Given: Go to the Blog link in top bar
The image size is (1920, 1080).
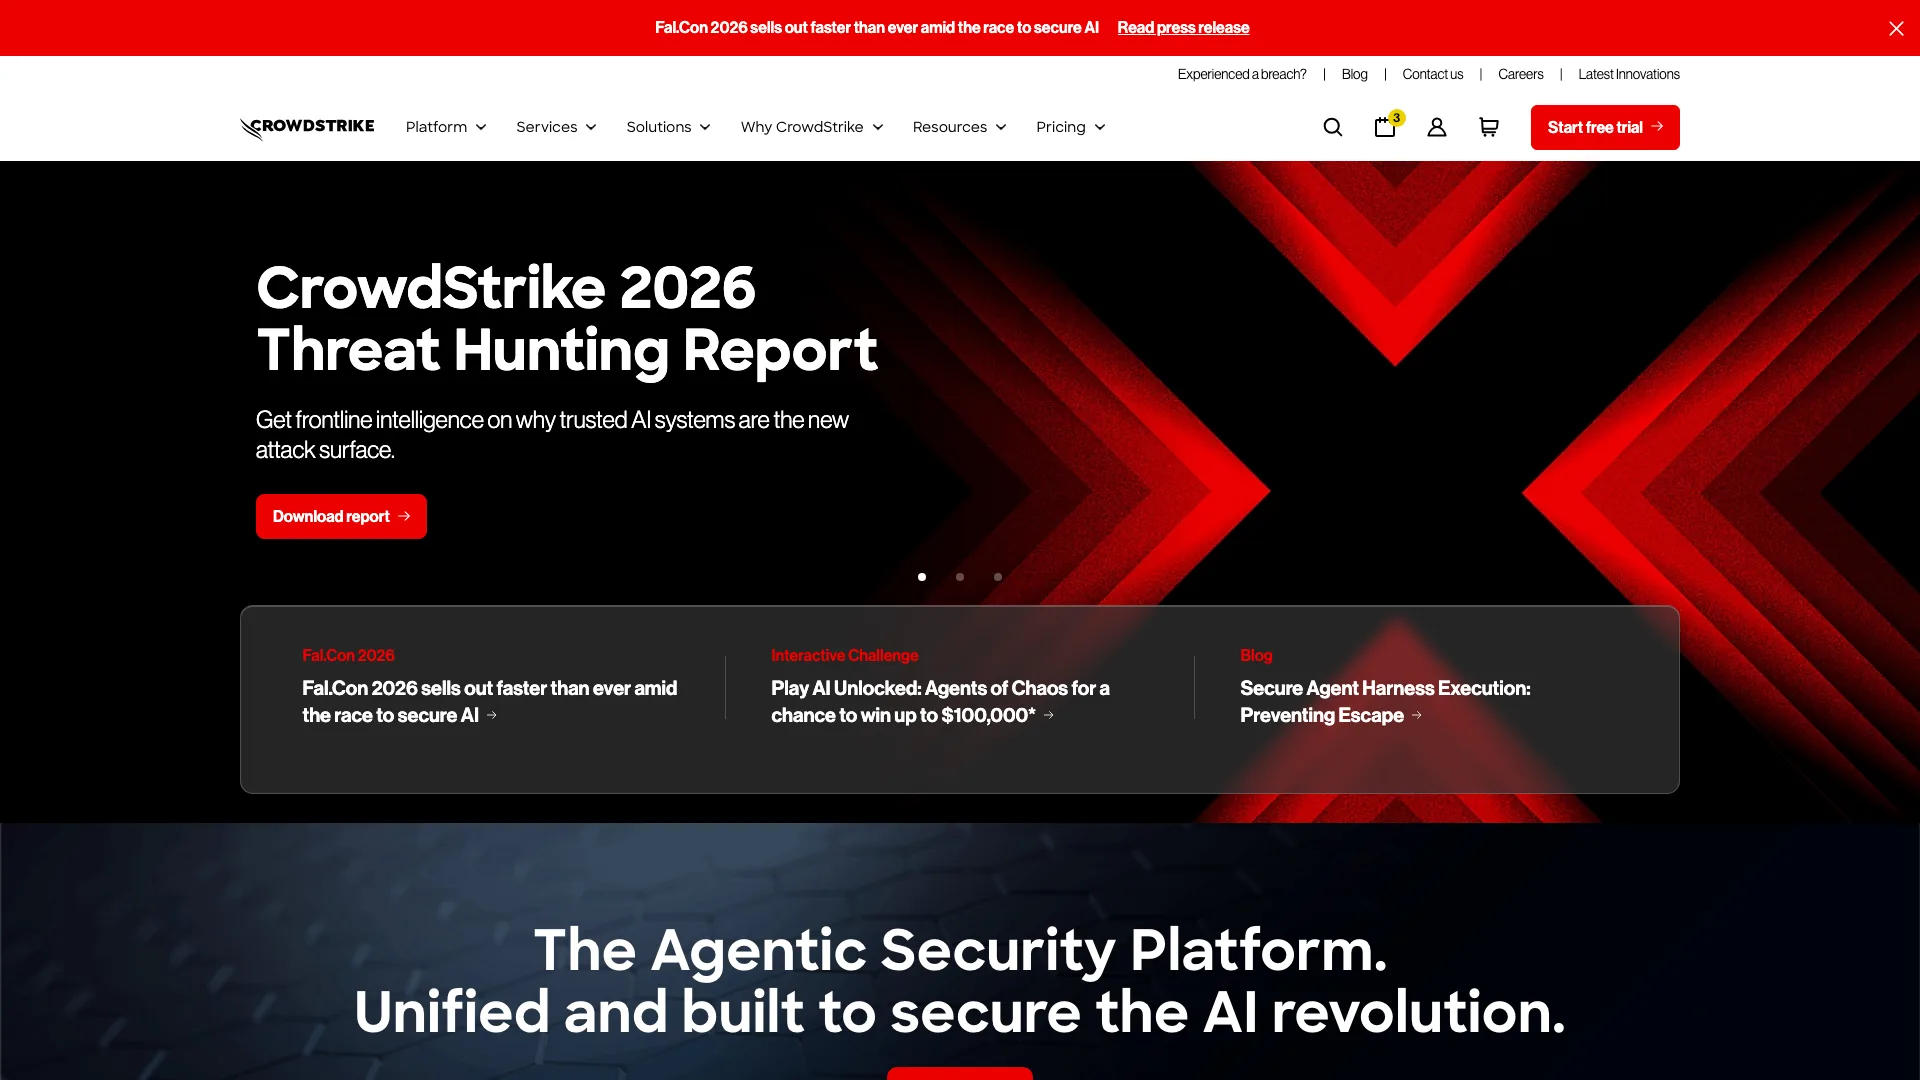Looking at the screenshot, I should pyautogui.click(x=1354, y=74).
